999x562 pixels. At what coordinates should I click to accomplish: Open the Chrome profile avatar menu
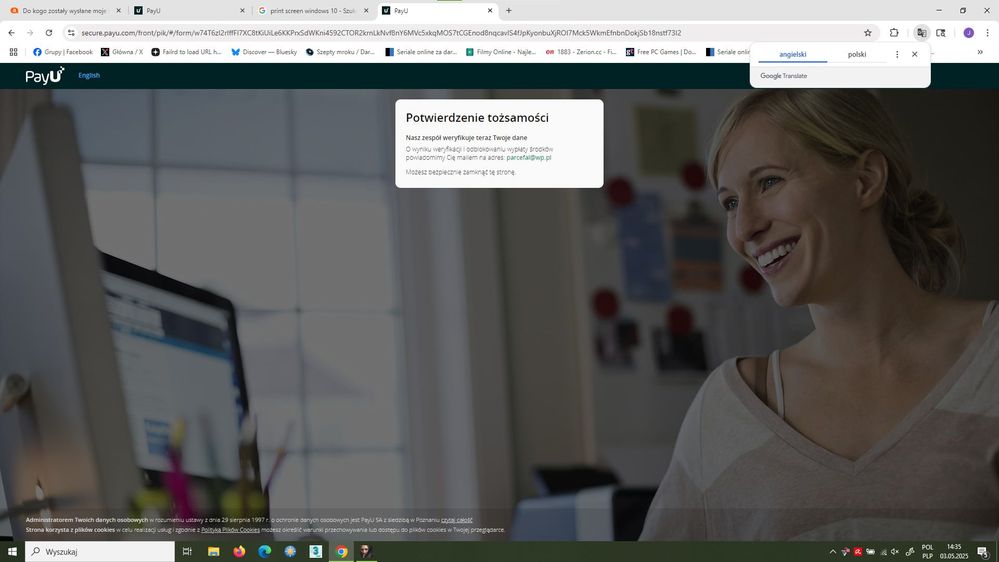pyautogui.click(x=968, y=33)
